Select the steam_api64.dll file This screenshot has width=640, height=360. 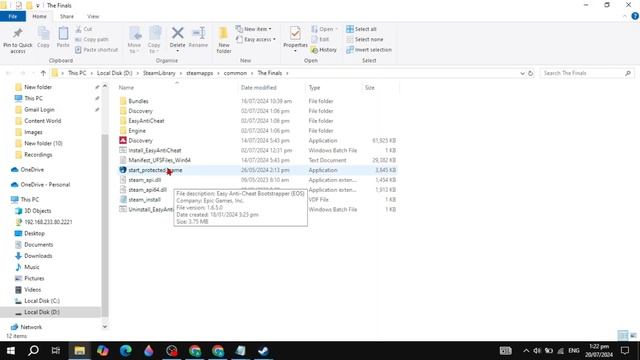tap(147, 190)
